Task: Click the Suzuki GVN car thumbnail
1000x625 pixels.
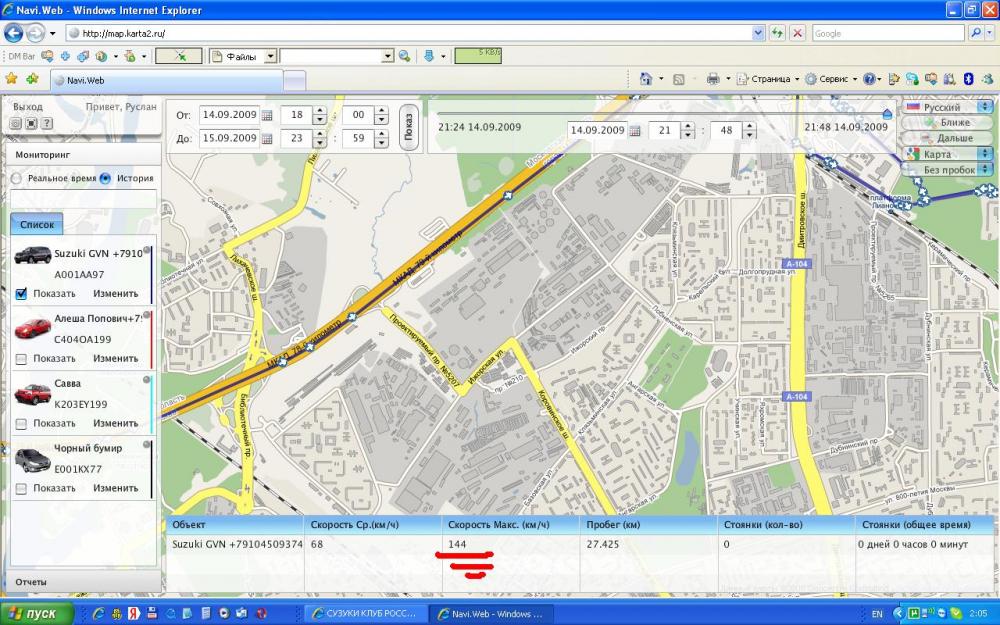Action: (33, 256)
